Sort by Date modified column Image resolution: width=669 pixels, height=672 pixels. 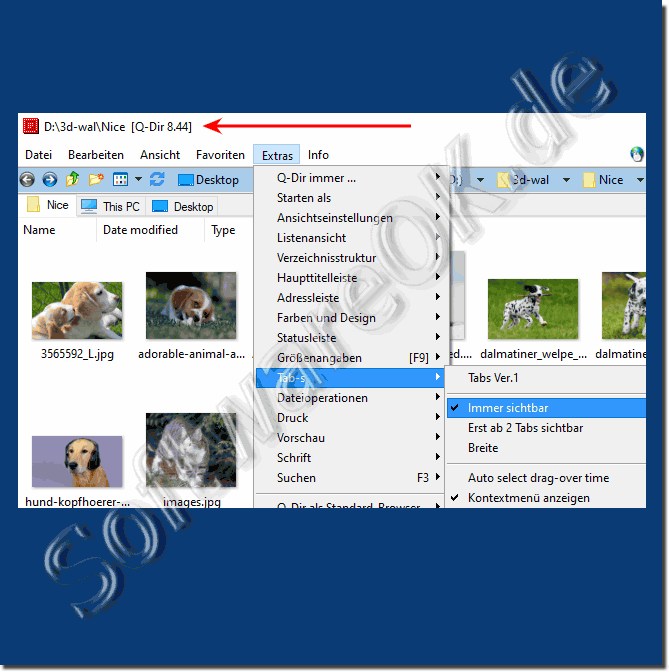(150, 230)
